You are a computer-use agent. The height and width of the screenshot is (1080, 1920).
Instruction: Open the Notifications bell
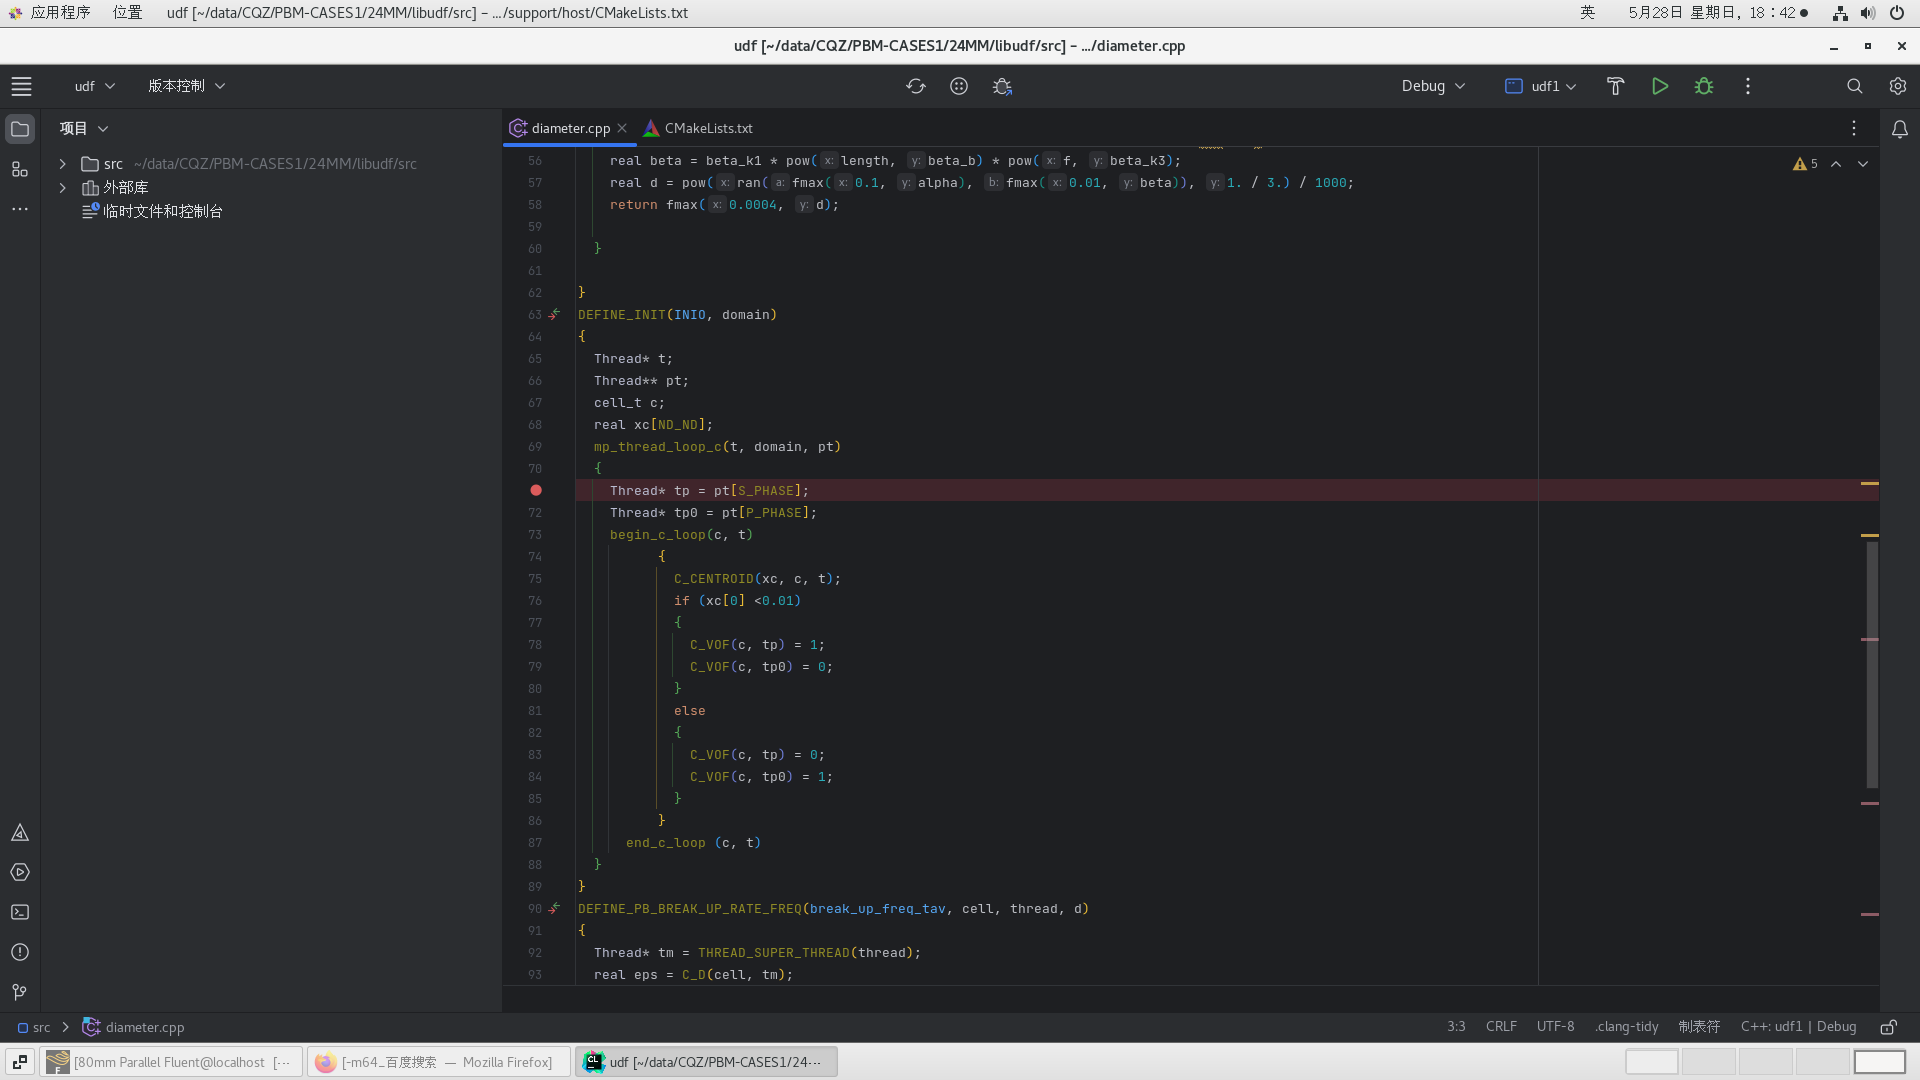coord(1900,129)
